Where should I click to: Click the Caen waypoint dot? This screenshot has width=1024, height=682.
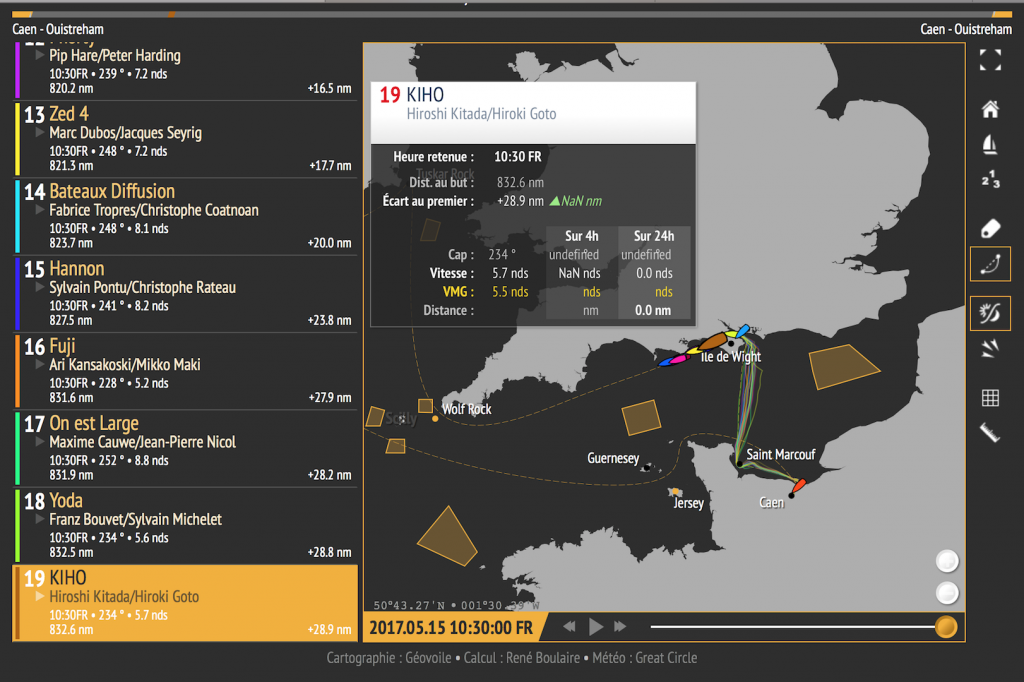coord(791,496)
